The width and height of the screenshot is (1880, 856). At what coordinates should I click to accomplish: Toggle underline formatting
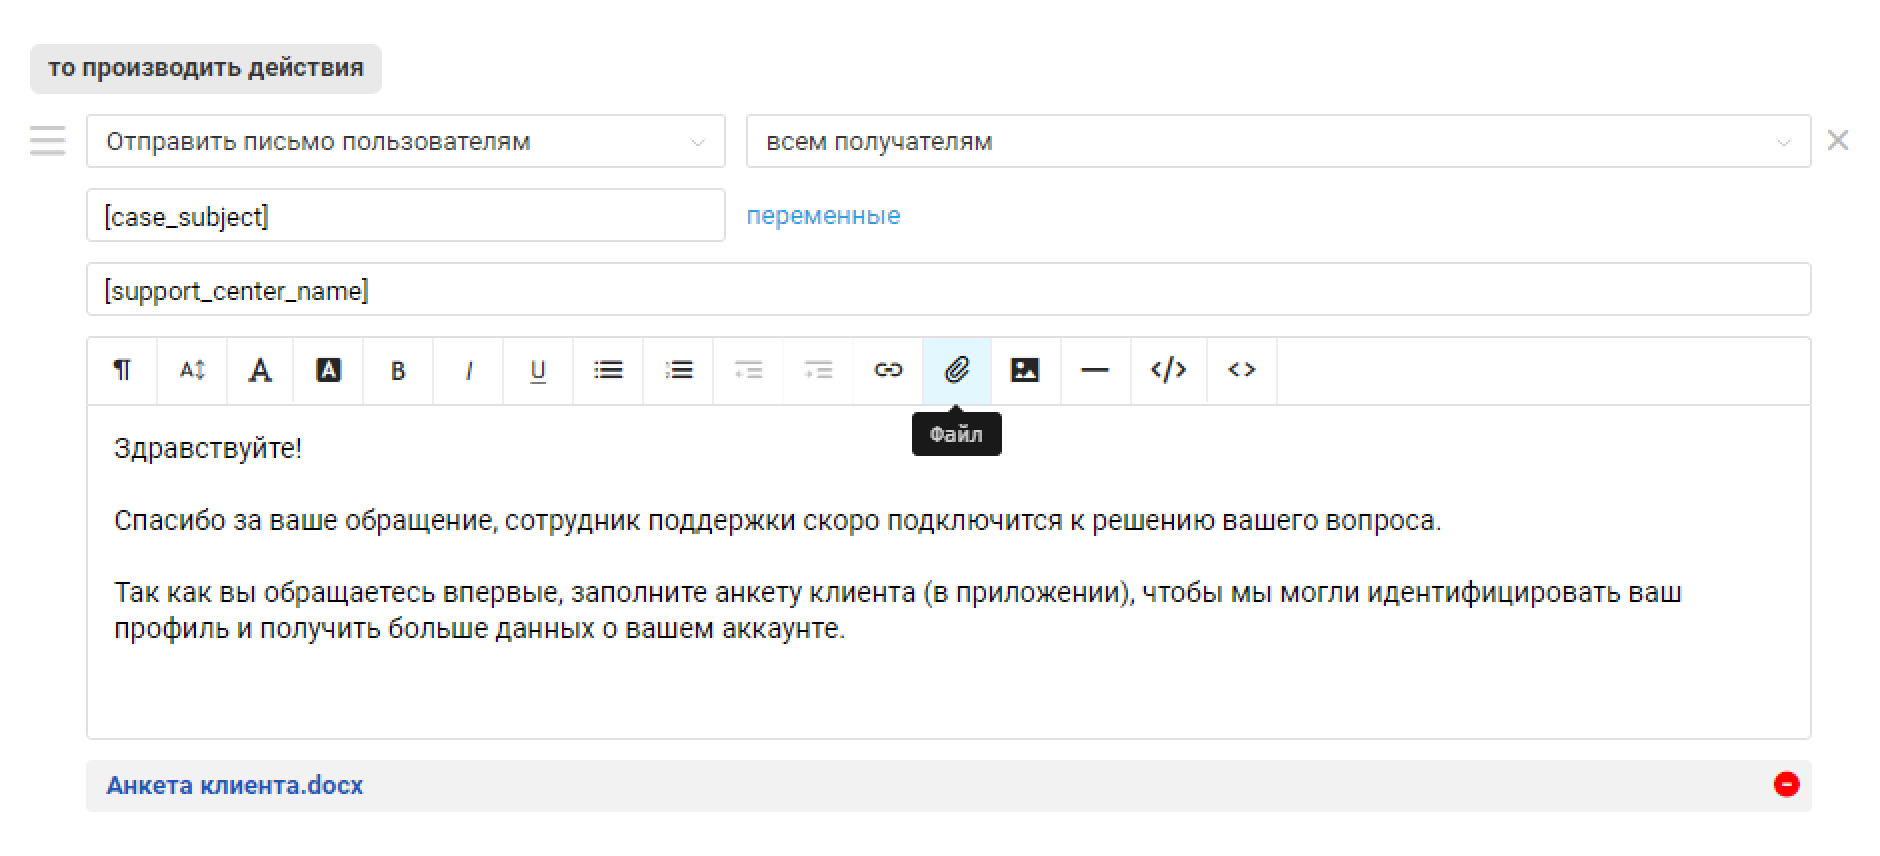(x=538, y=371)
